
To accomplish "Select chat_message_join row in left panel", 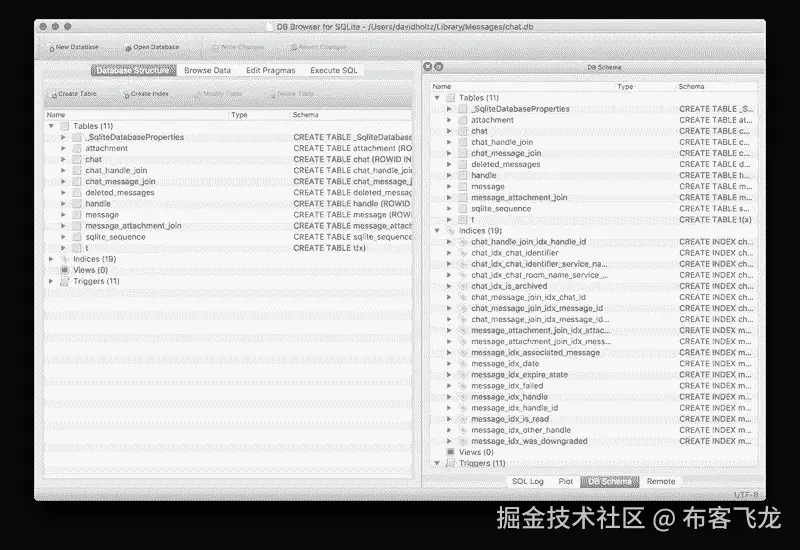I will pos(229,182).
